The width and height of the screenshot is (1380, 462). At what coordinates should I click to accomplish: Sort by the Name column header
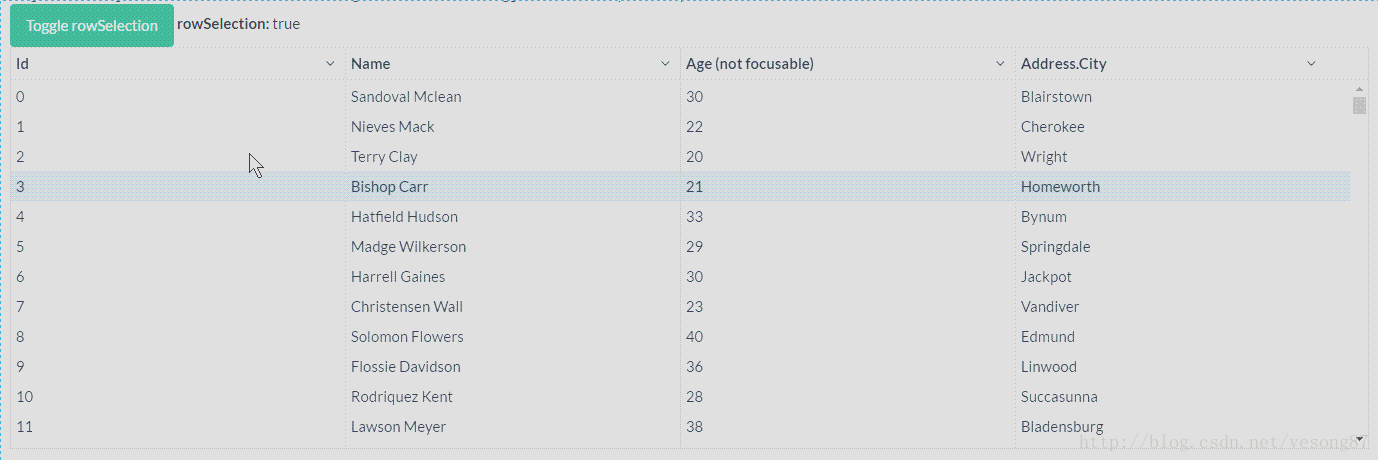(x=371, y=64)
